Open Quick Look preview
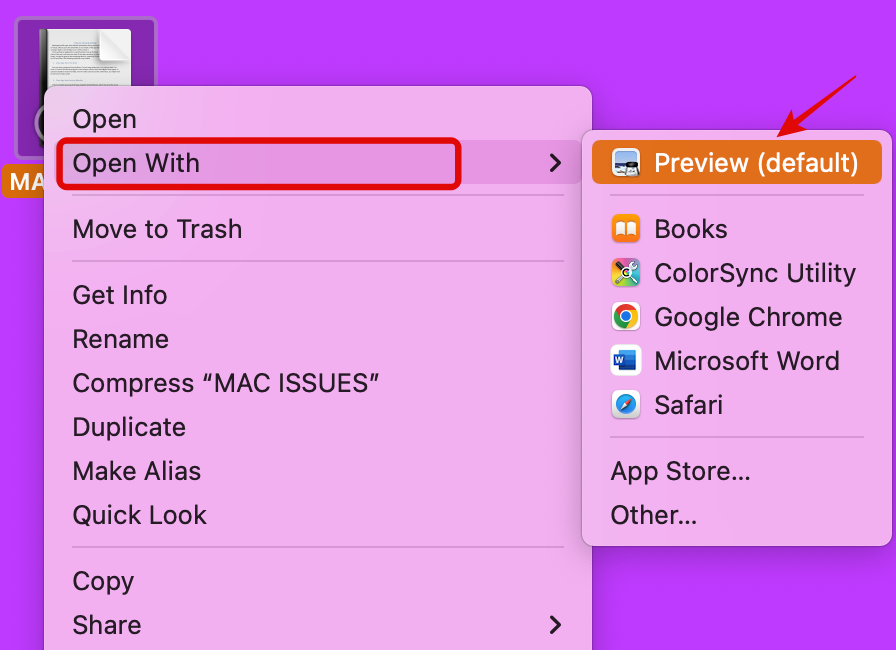 click(x=140, y=515)
